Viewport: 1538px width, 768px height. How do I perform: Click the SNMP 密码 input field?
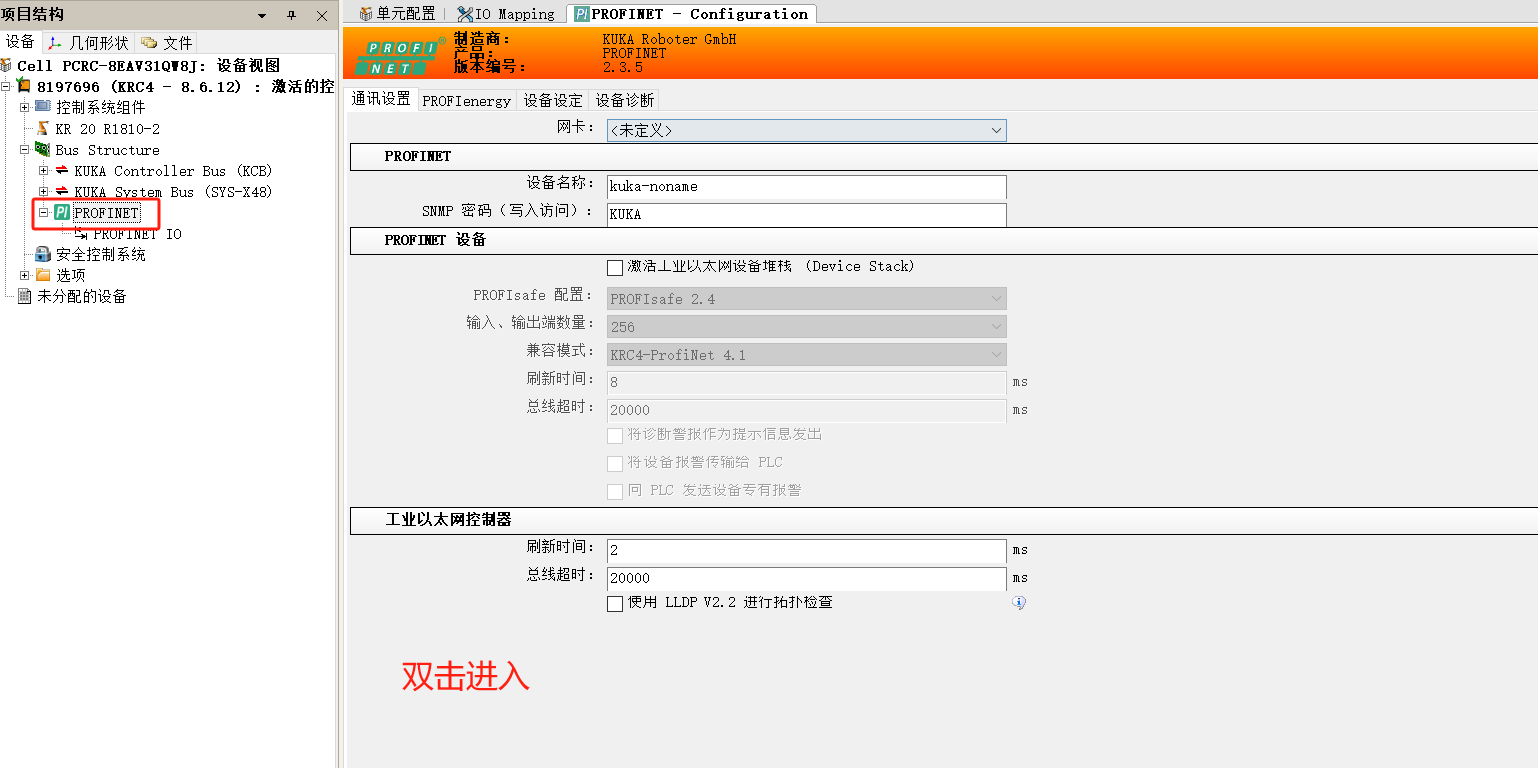806,215
